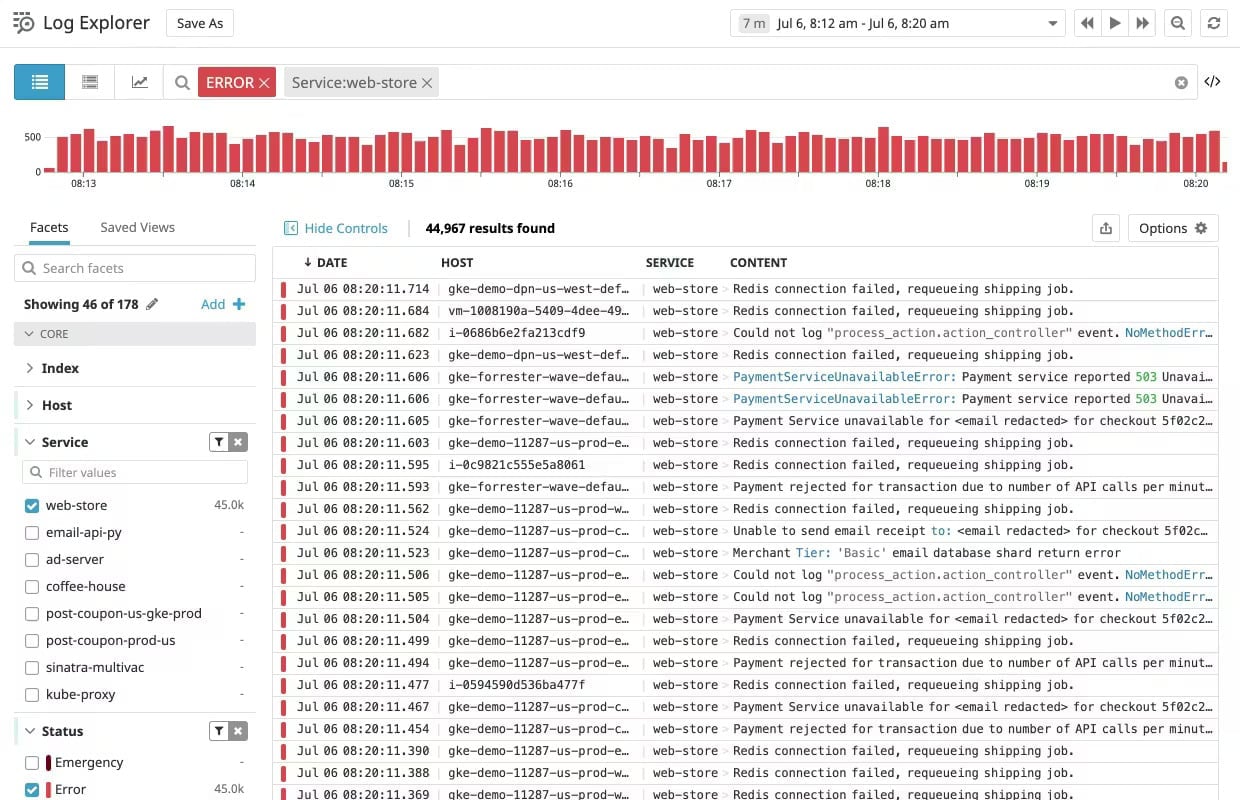The image size is (1240, 800).
Task: Check the post-coupon-prod-us service
Action: click(32, 641)
